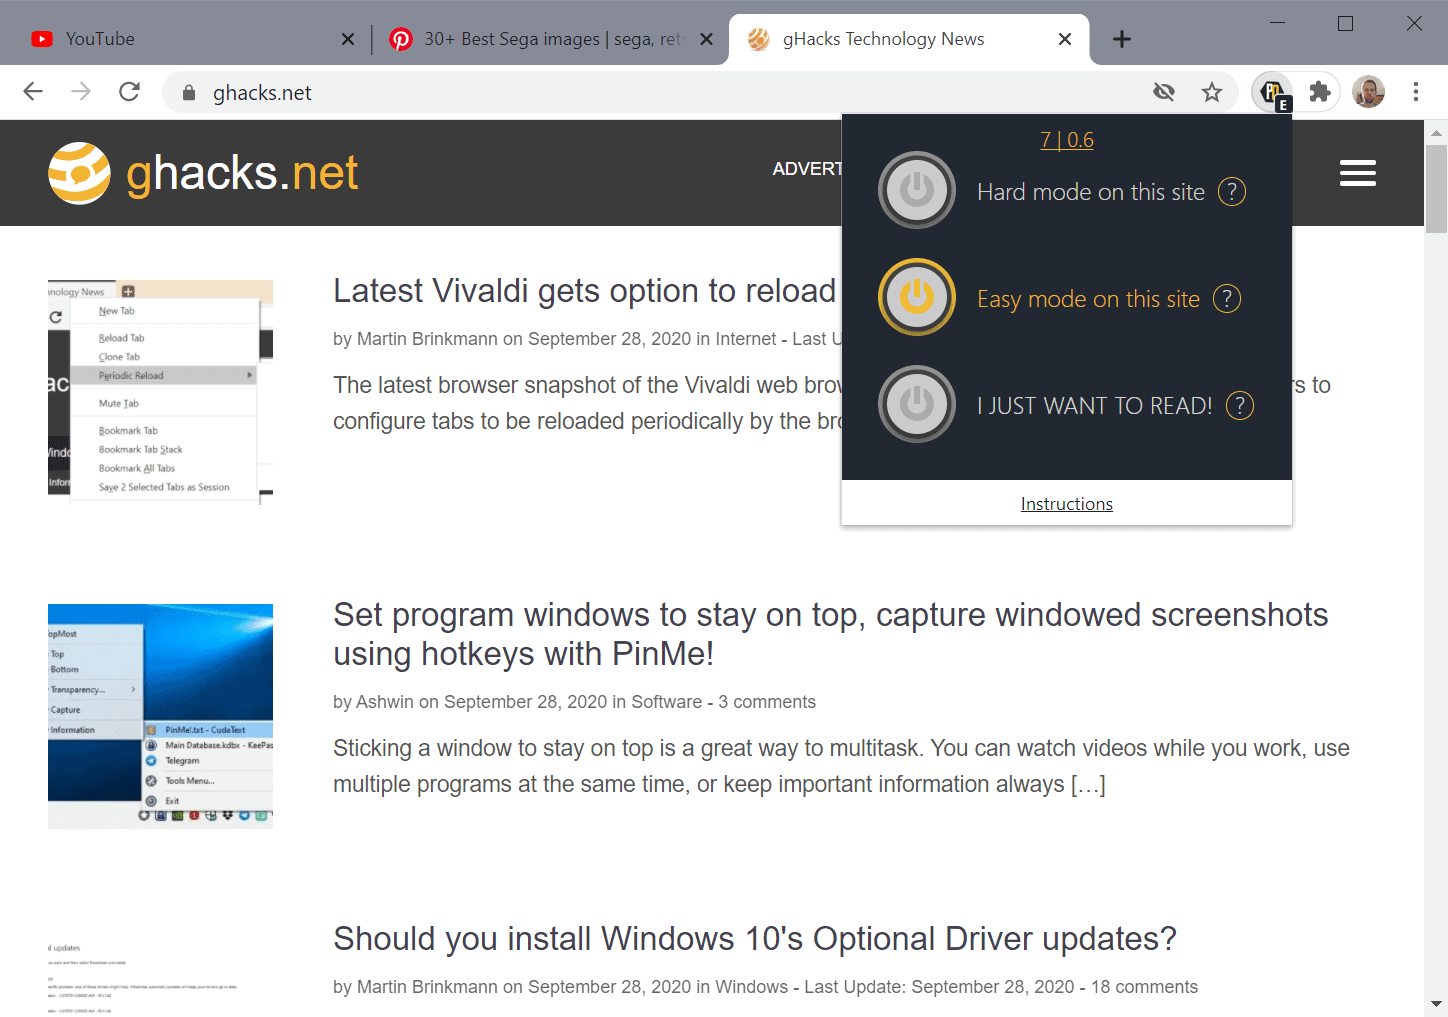
Task: Open the Chrome profile avatar
Action: 1368,92
